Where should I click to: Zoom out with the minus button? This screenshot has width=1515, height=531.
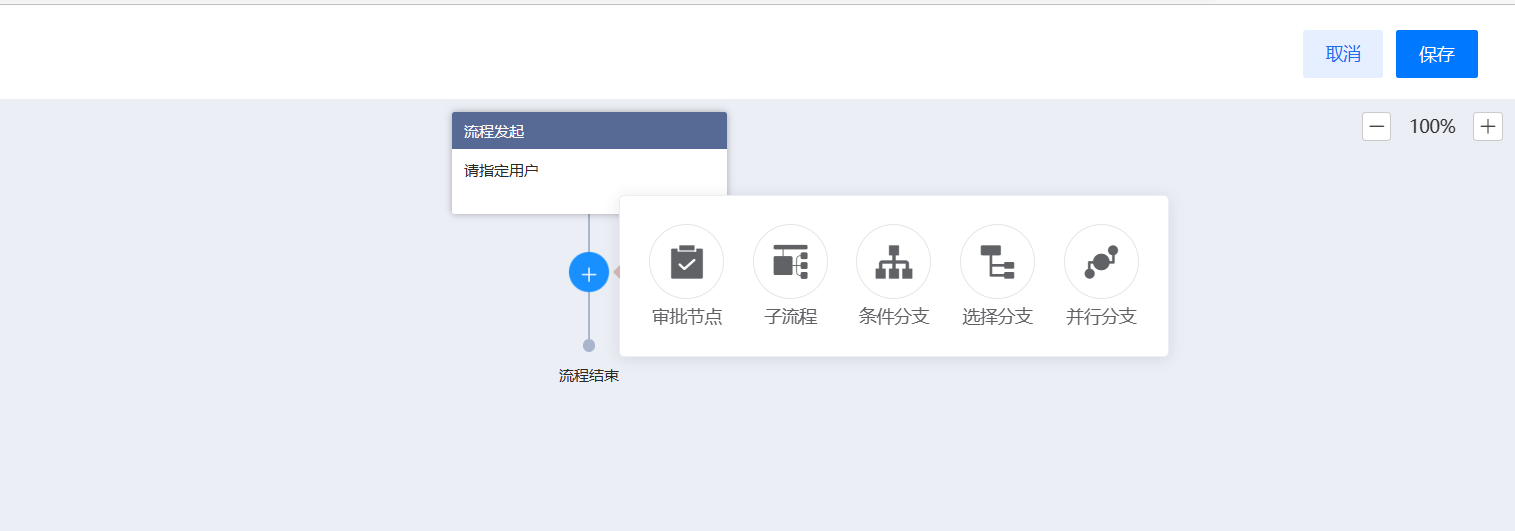point(1377,127)
